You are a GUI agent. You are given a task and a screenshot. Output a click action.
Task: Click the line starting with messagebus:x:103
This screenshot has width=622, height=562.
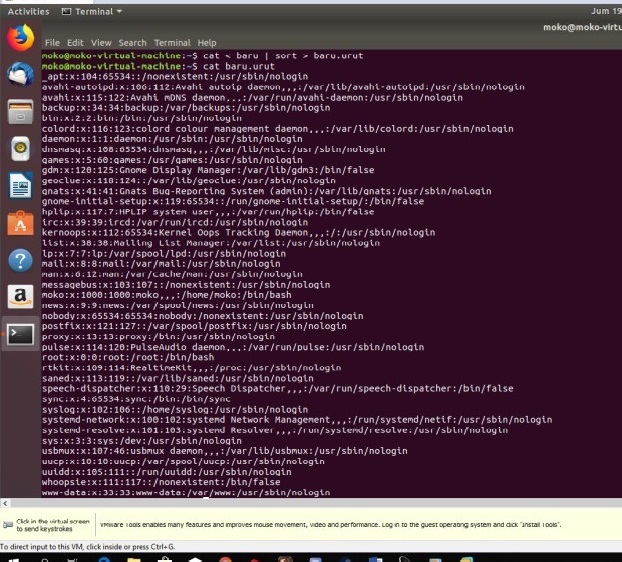(x=186, y=285)
